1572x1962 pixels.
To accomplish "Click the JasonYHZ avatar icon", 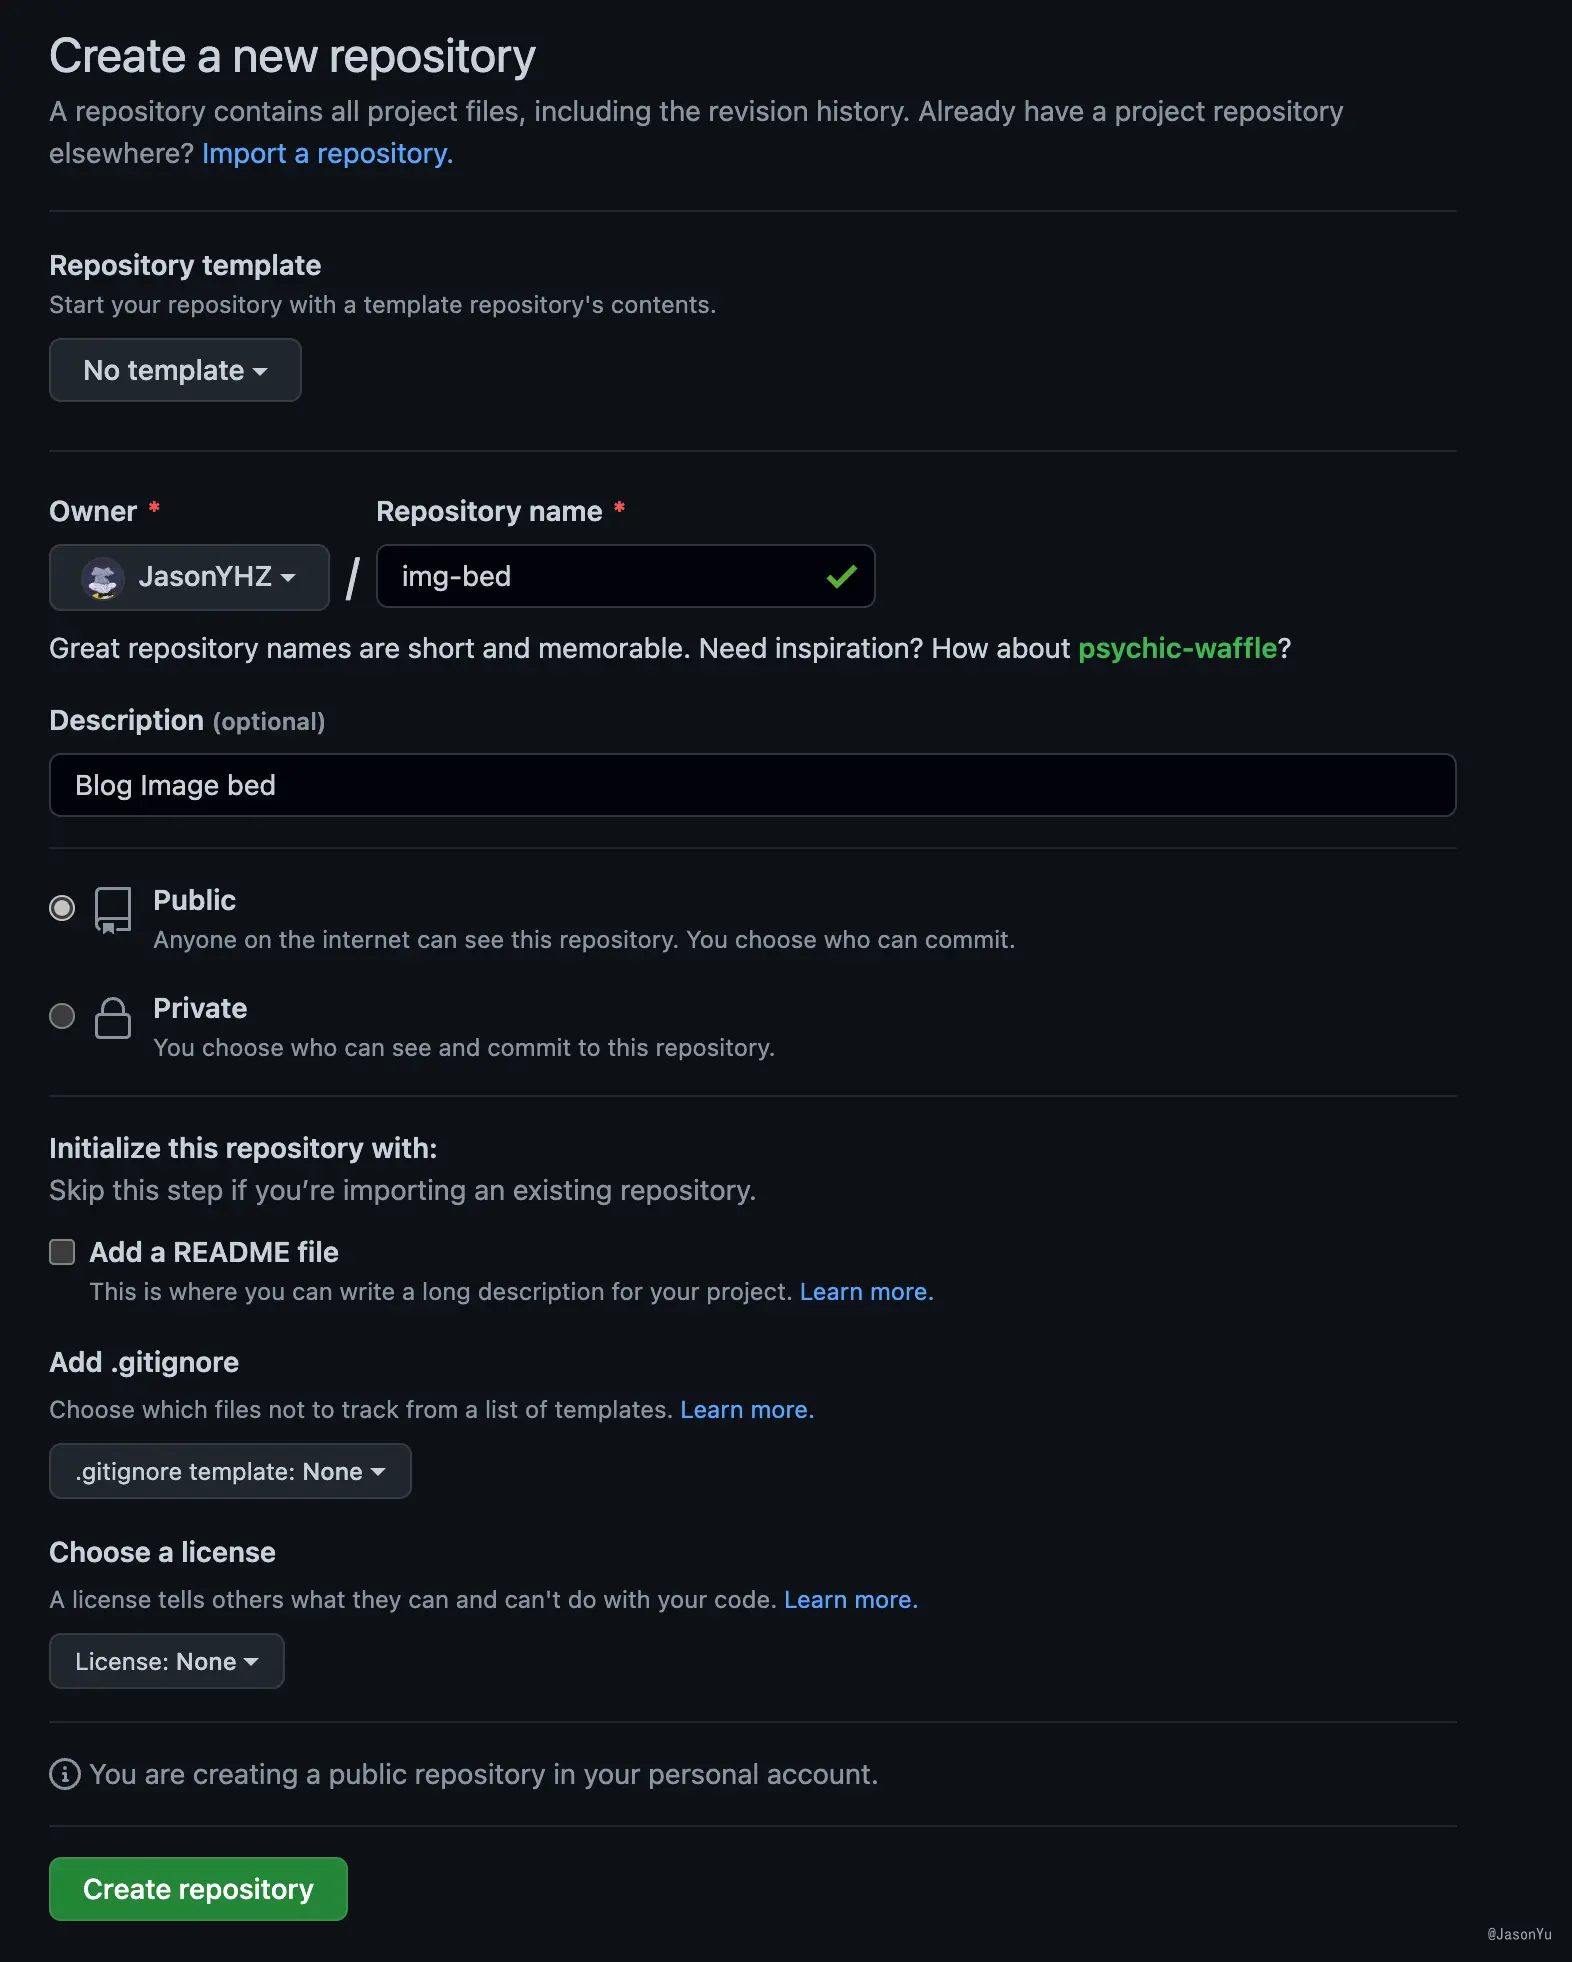I will [x=102, y=578].
